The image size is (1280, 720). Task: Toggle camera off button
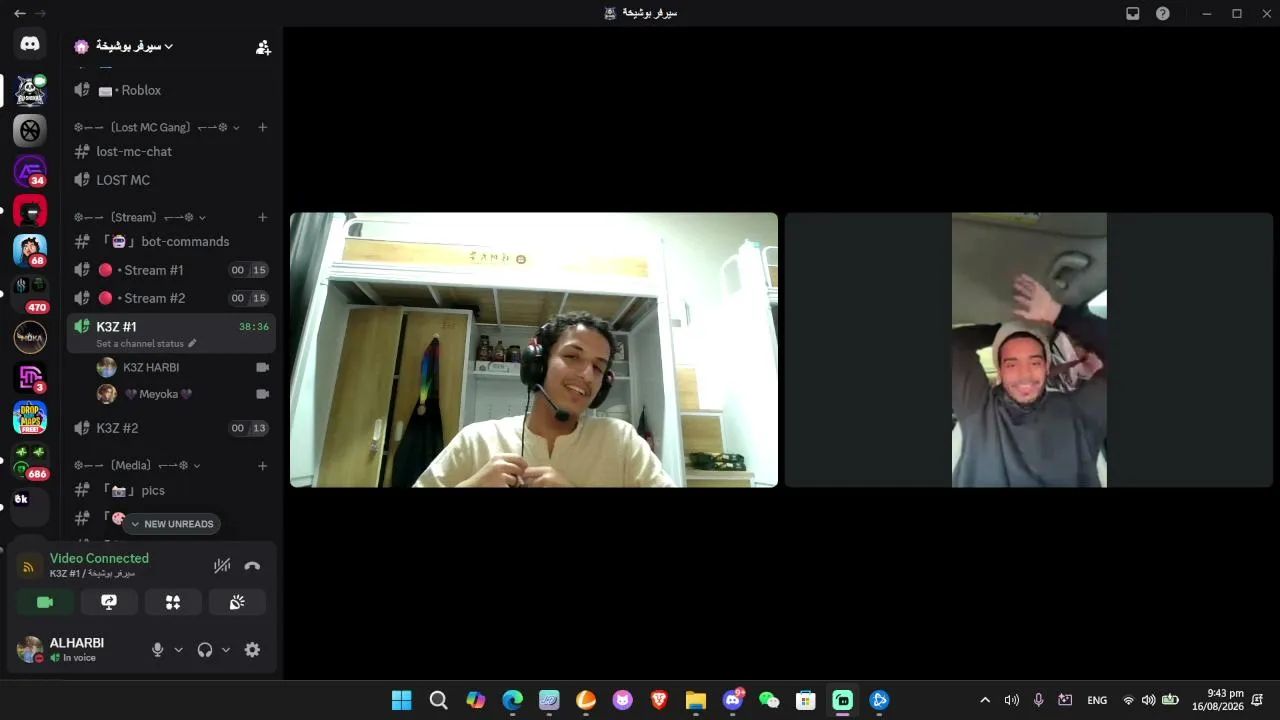[45, 602]
